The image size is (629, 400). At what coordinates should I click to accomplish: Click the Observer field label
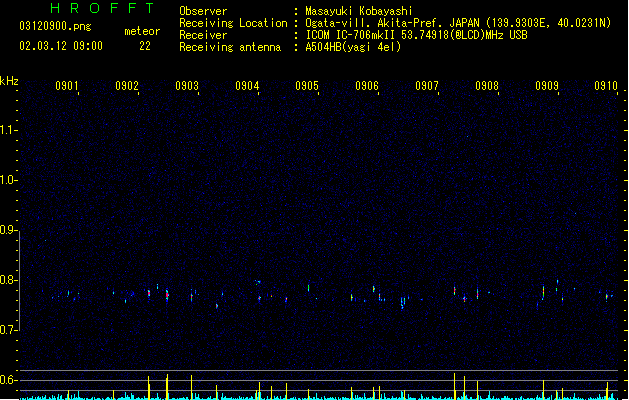[x=203, y=11]
